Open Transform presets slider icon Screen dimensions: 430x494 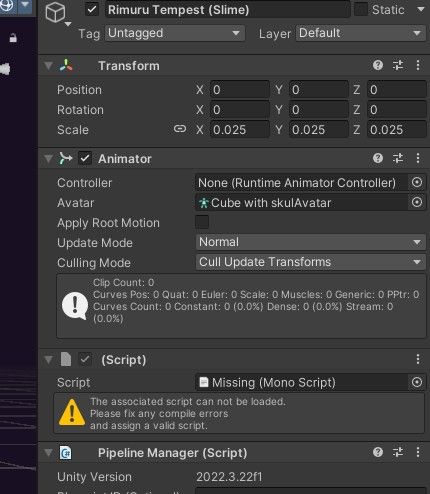[398, 65]
